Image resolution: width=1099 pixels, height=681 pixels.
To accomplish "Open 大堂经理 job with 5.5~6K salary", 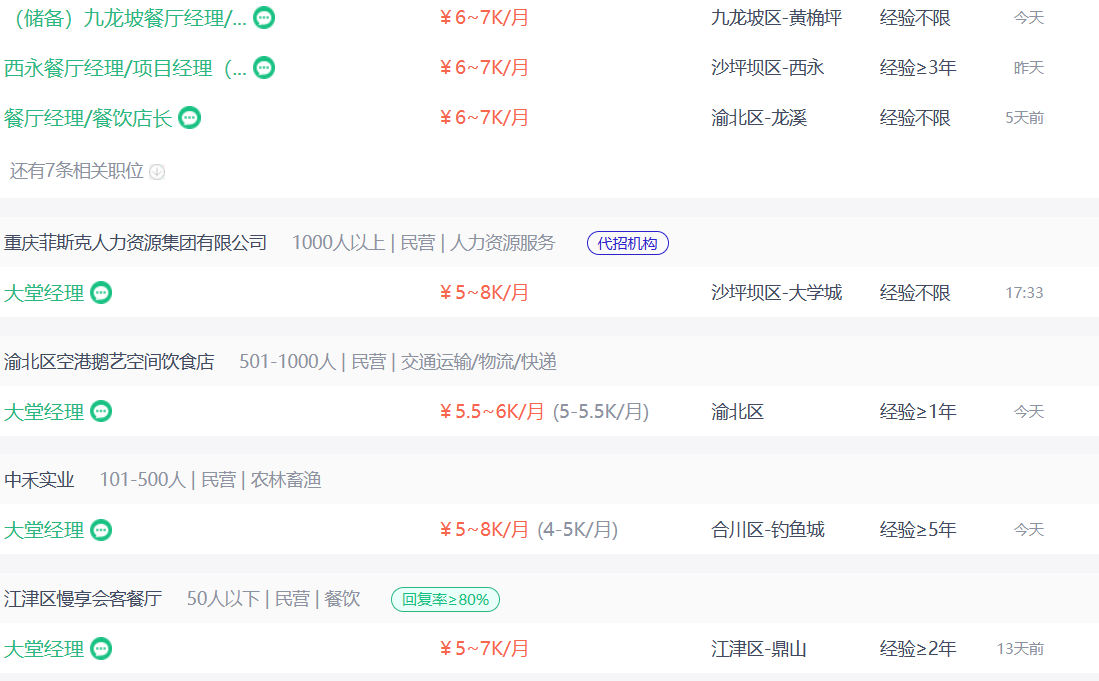I will point(44,411).
